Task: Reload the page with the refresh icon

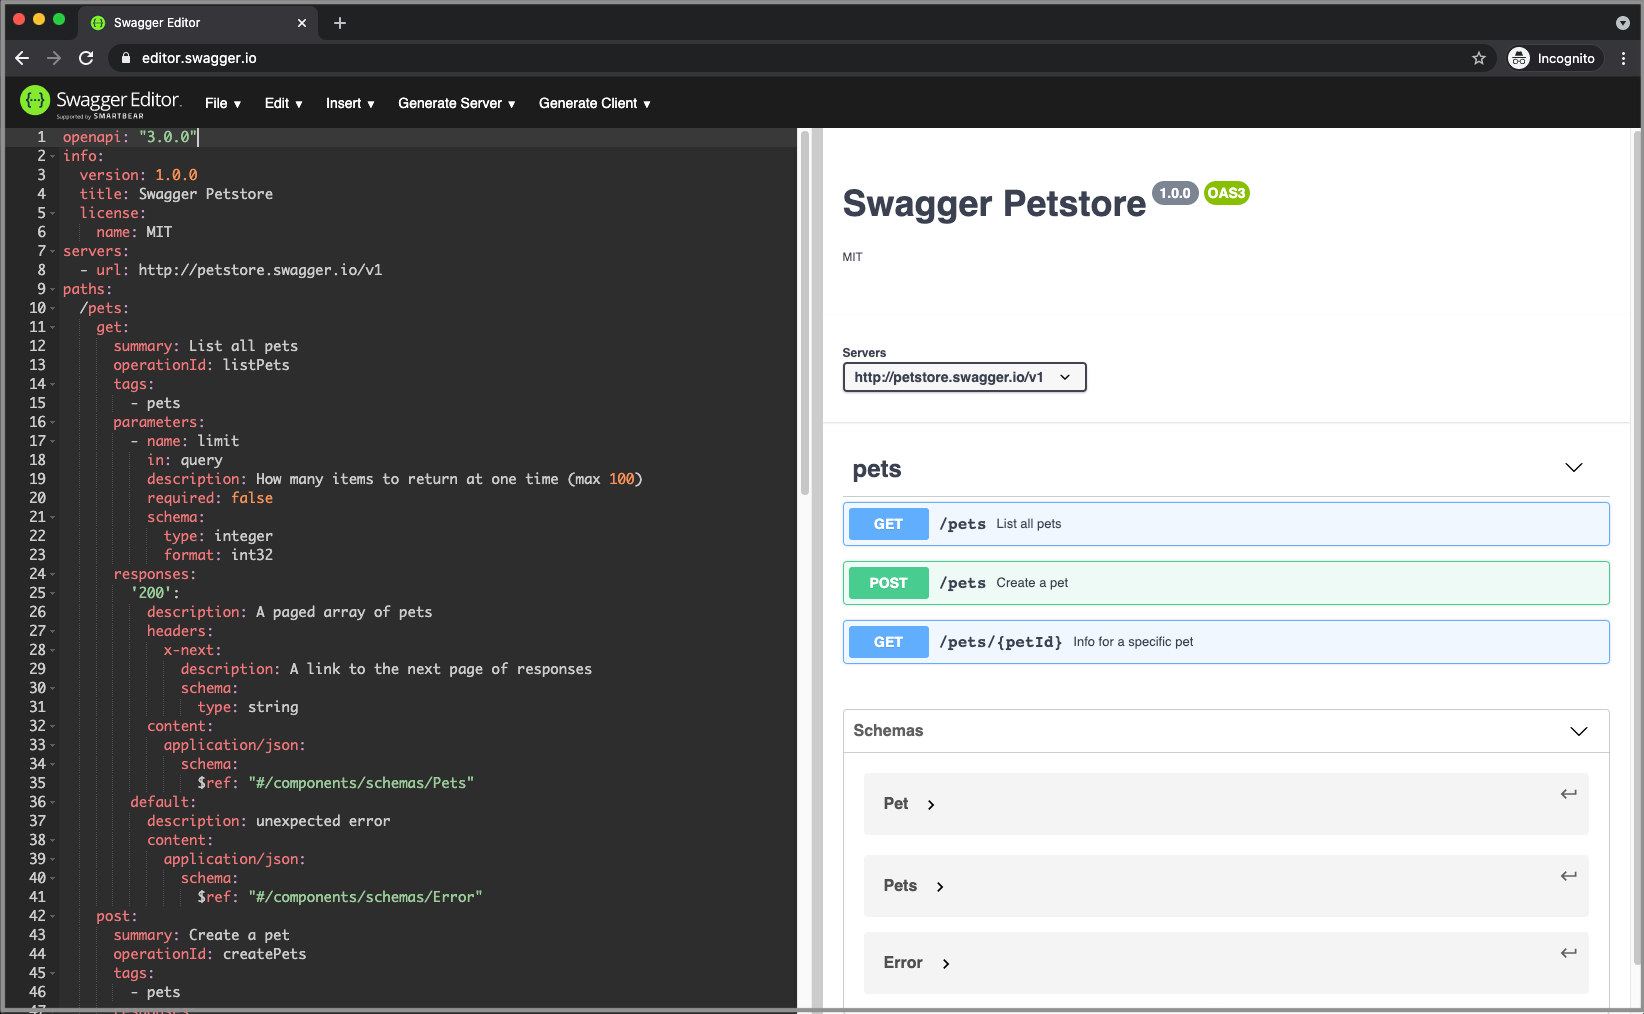Action: [x=86, y=58]
